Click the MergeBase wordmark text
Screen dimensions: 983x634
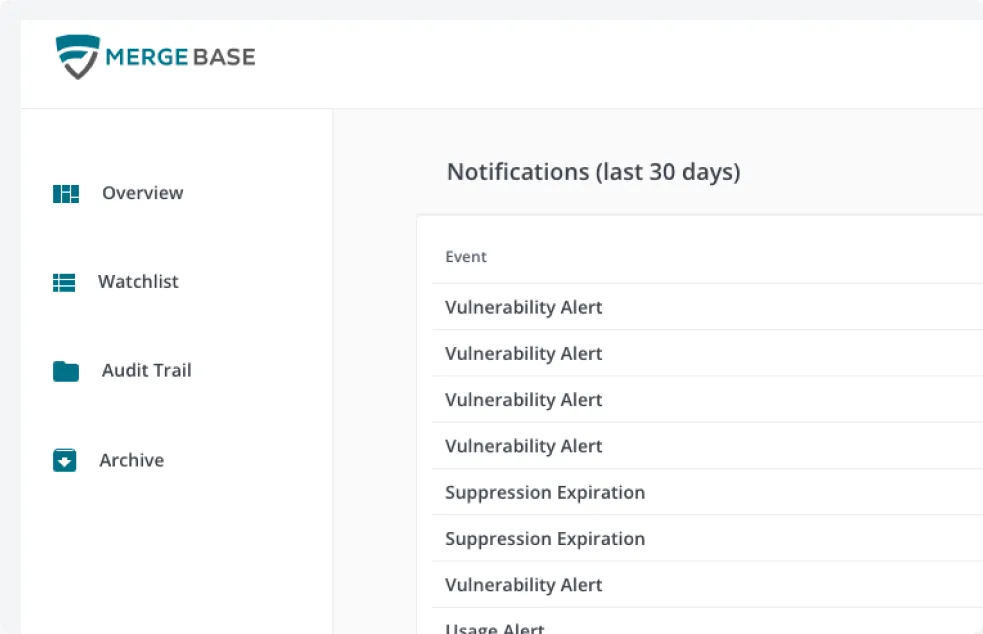click(x=180, y=57)
